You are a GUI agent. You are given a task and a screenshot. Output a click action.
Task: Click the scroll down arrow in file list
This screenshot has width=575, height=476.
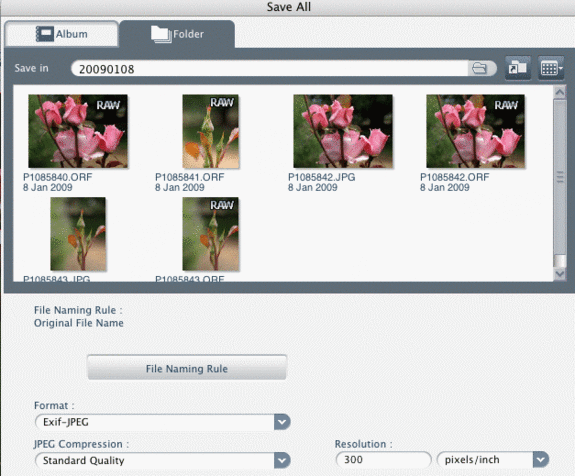tap(560, 274)
